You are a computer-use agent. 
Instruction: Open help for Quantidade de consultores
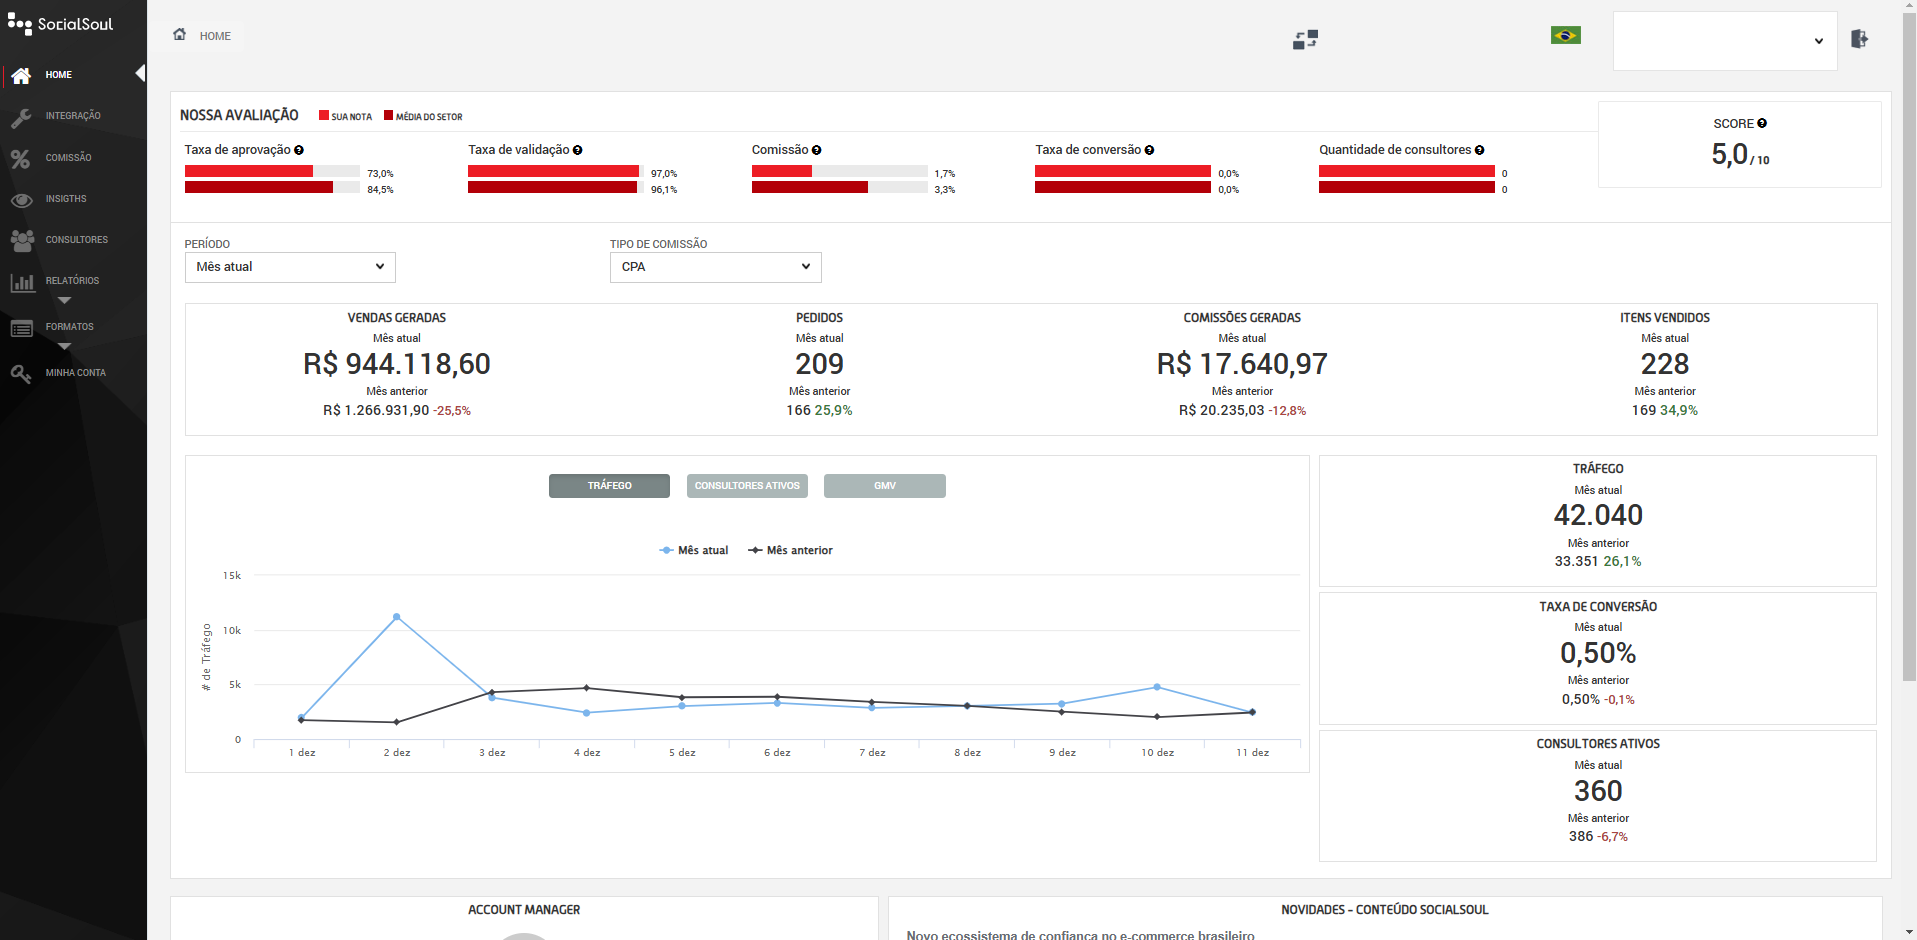[1479, 150]
